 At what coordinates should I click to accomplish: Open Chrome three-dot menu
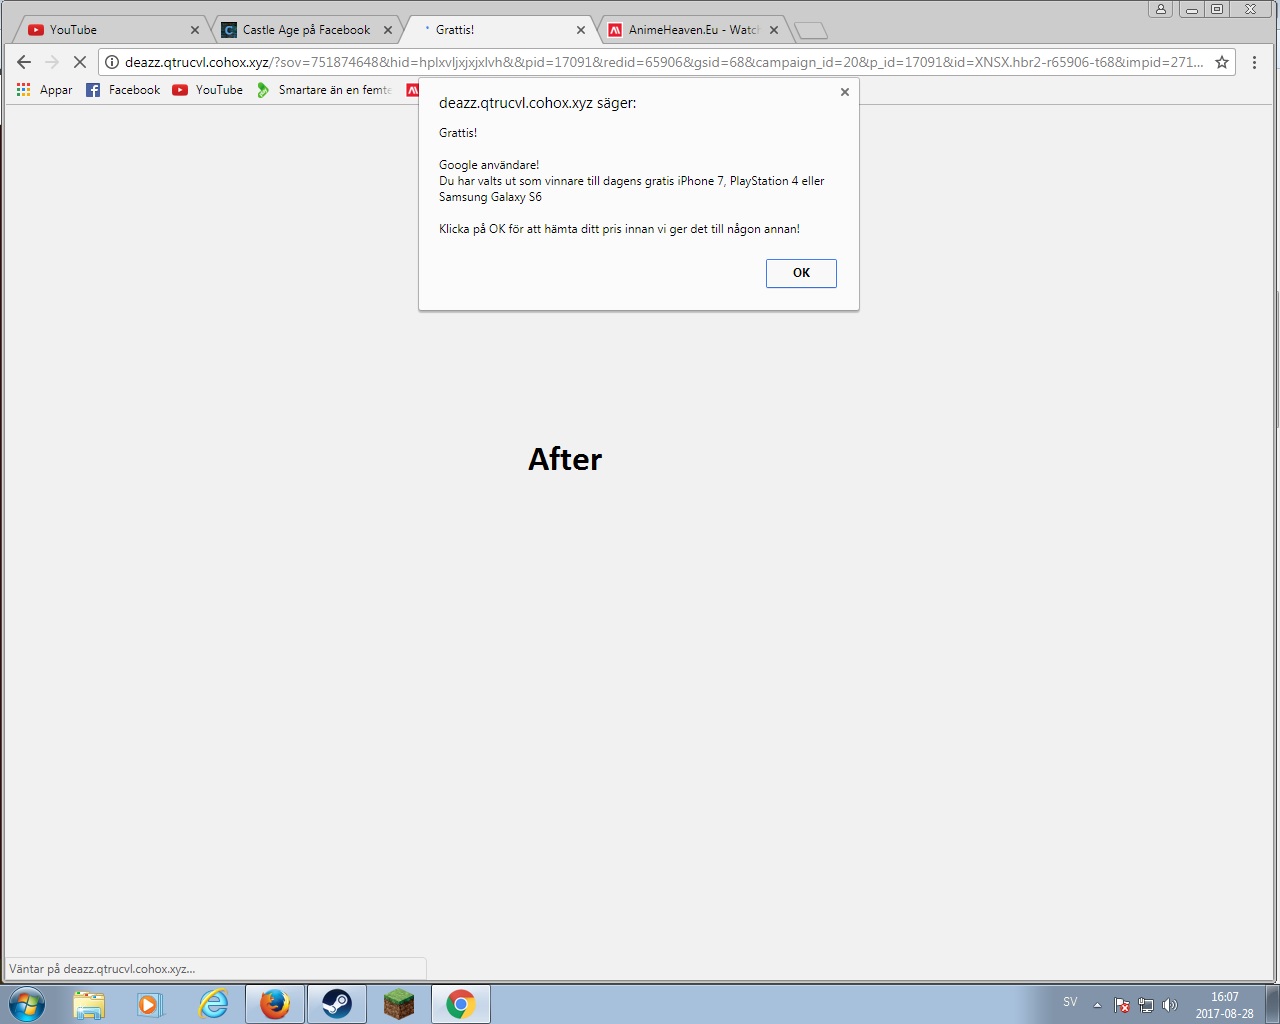click(x=1254, y=62)
